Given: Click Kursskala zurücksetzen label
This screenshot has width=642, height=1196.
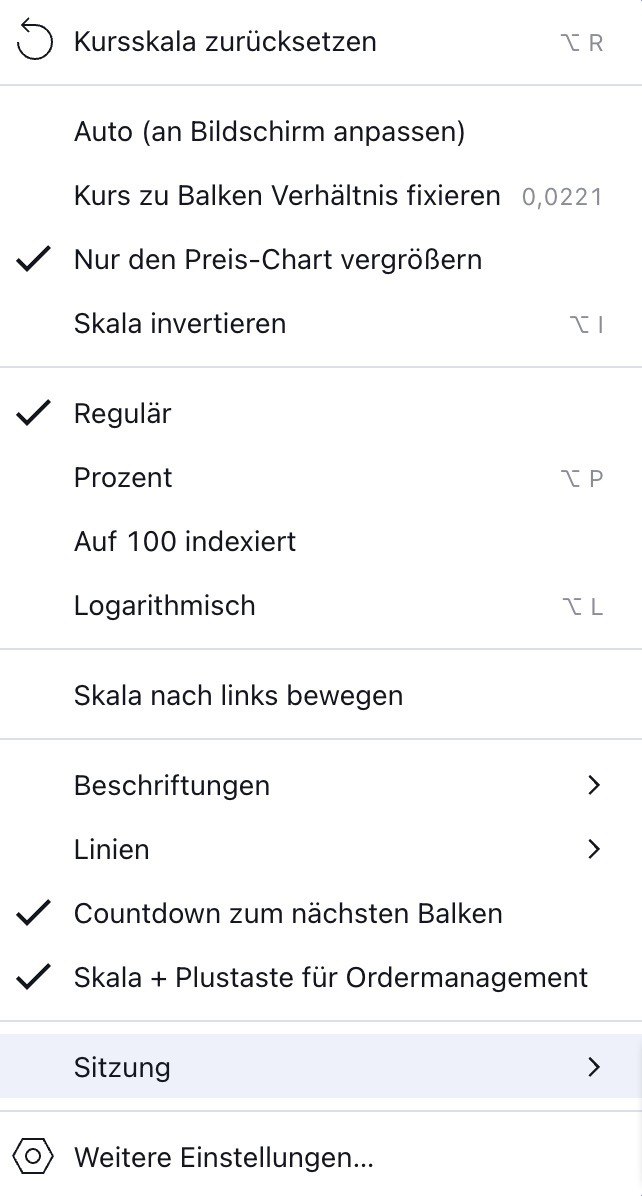Looking at the screenshot, I should (225, 42).
